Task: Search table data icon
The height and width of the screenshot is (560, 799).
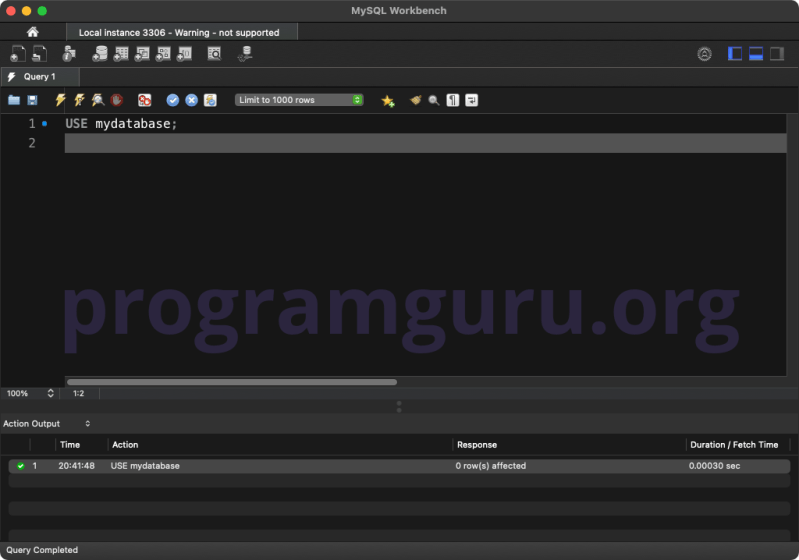Action: (215, 54)
